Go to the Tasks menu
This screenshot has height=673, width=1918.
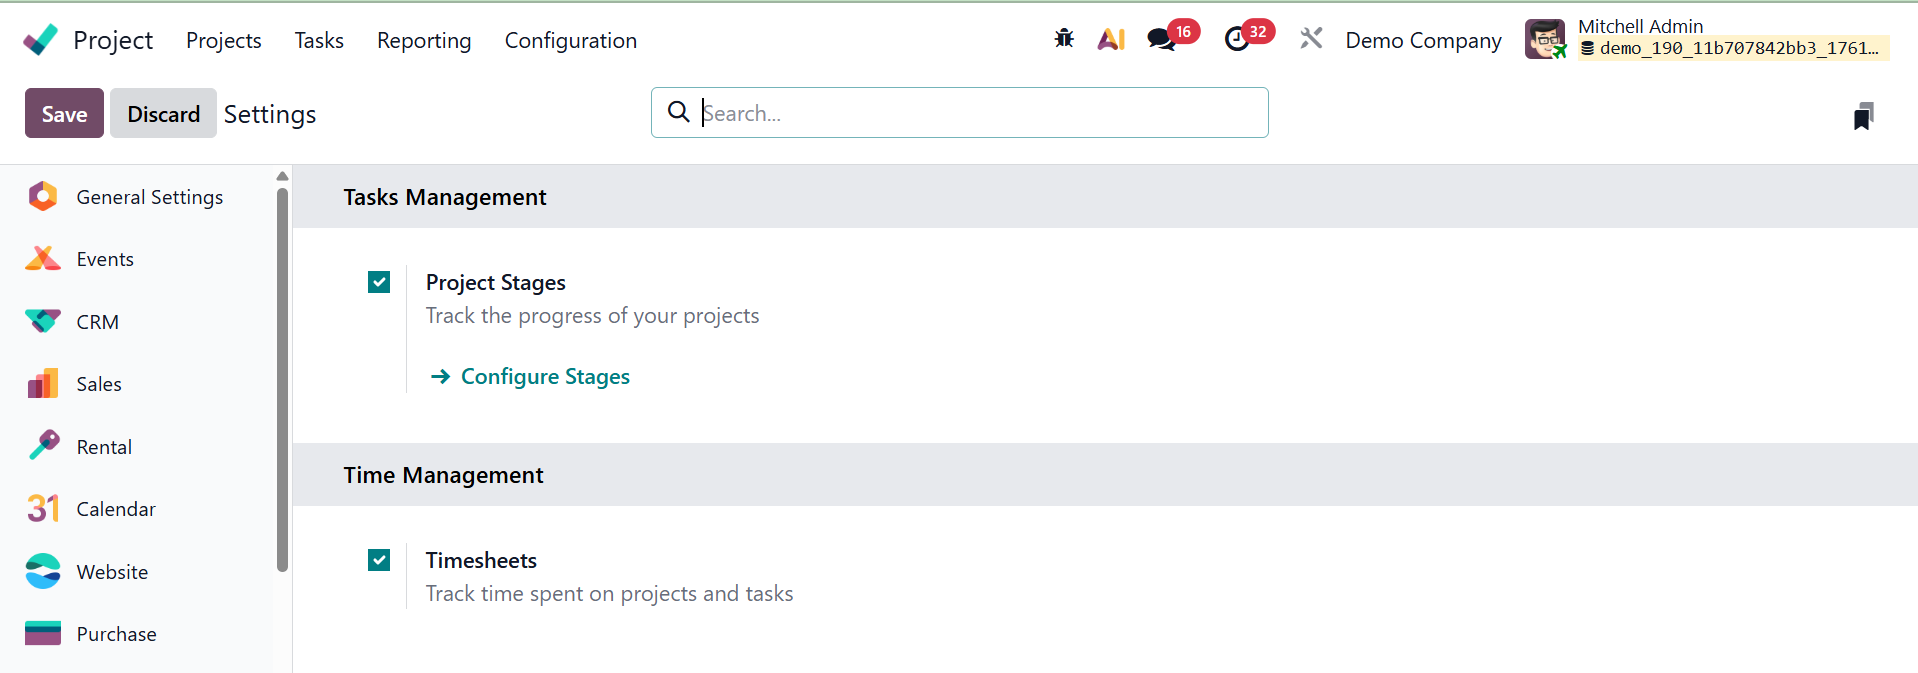pyautogui.click(x=319, y=40)
